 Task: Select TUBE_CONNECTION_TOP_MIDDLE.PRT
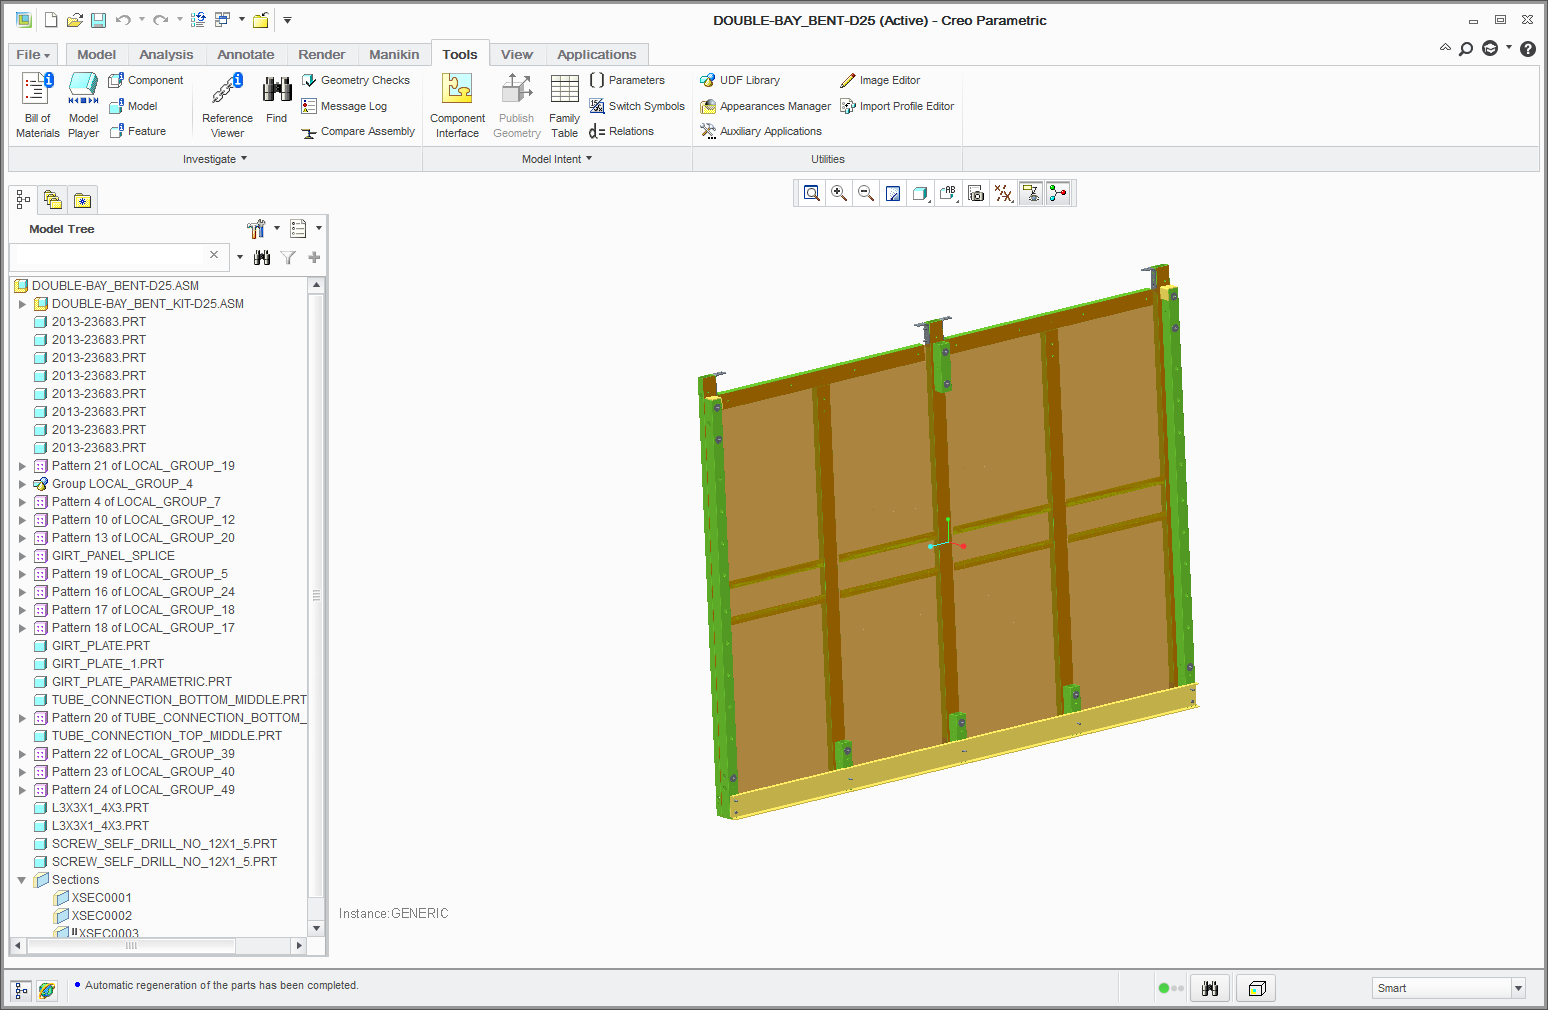point(166,736)
